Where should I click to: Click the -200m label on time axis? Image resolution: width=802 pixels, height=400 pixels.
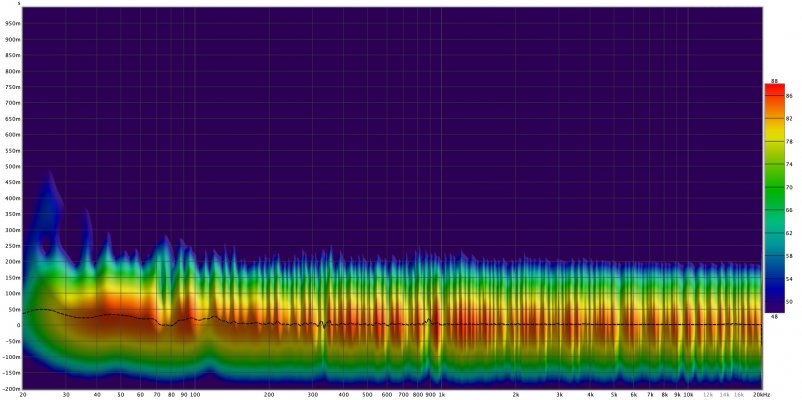[12, 389]
